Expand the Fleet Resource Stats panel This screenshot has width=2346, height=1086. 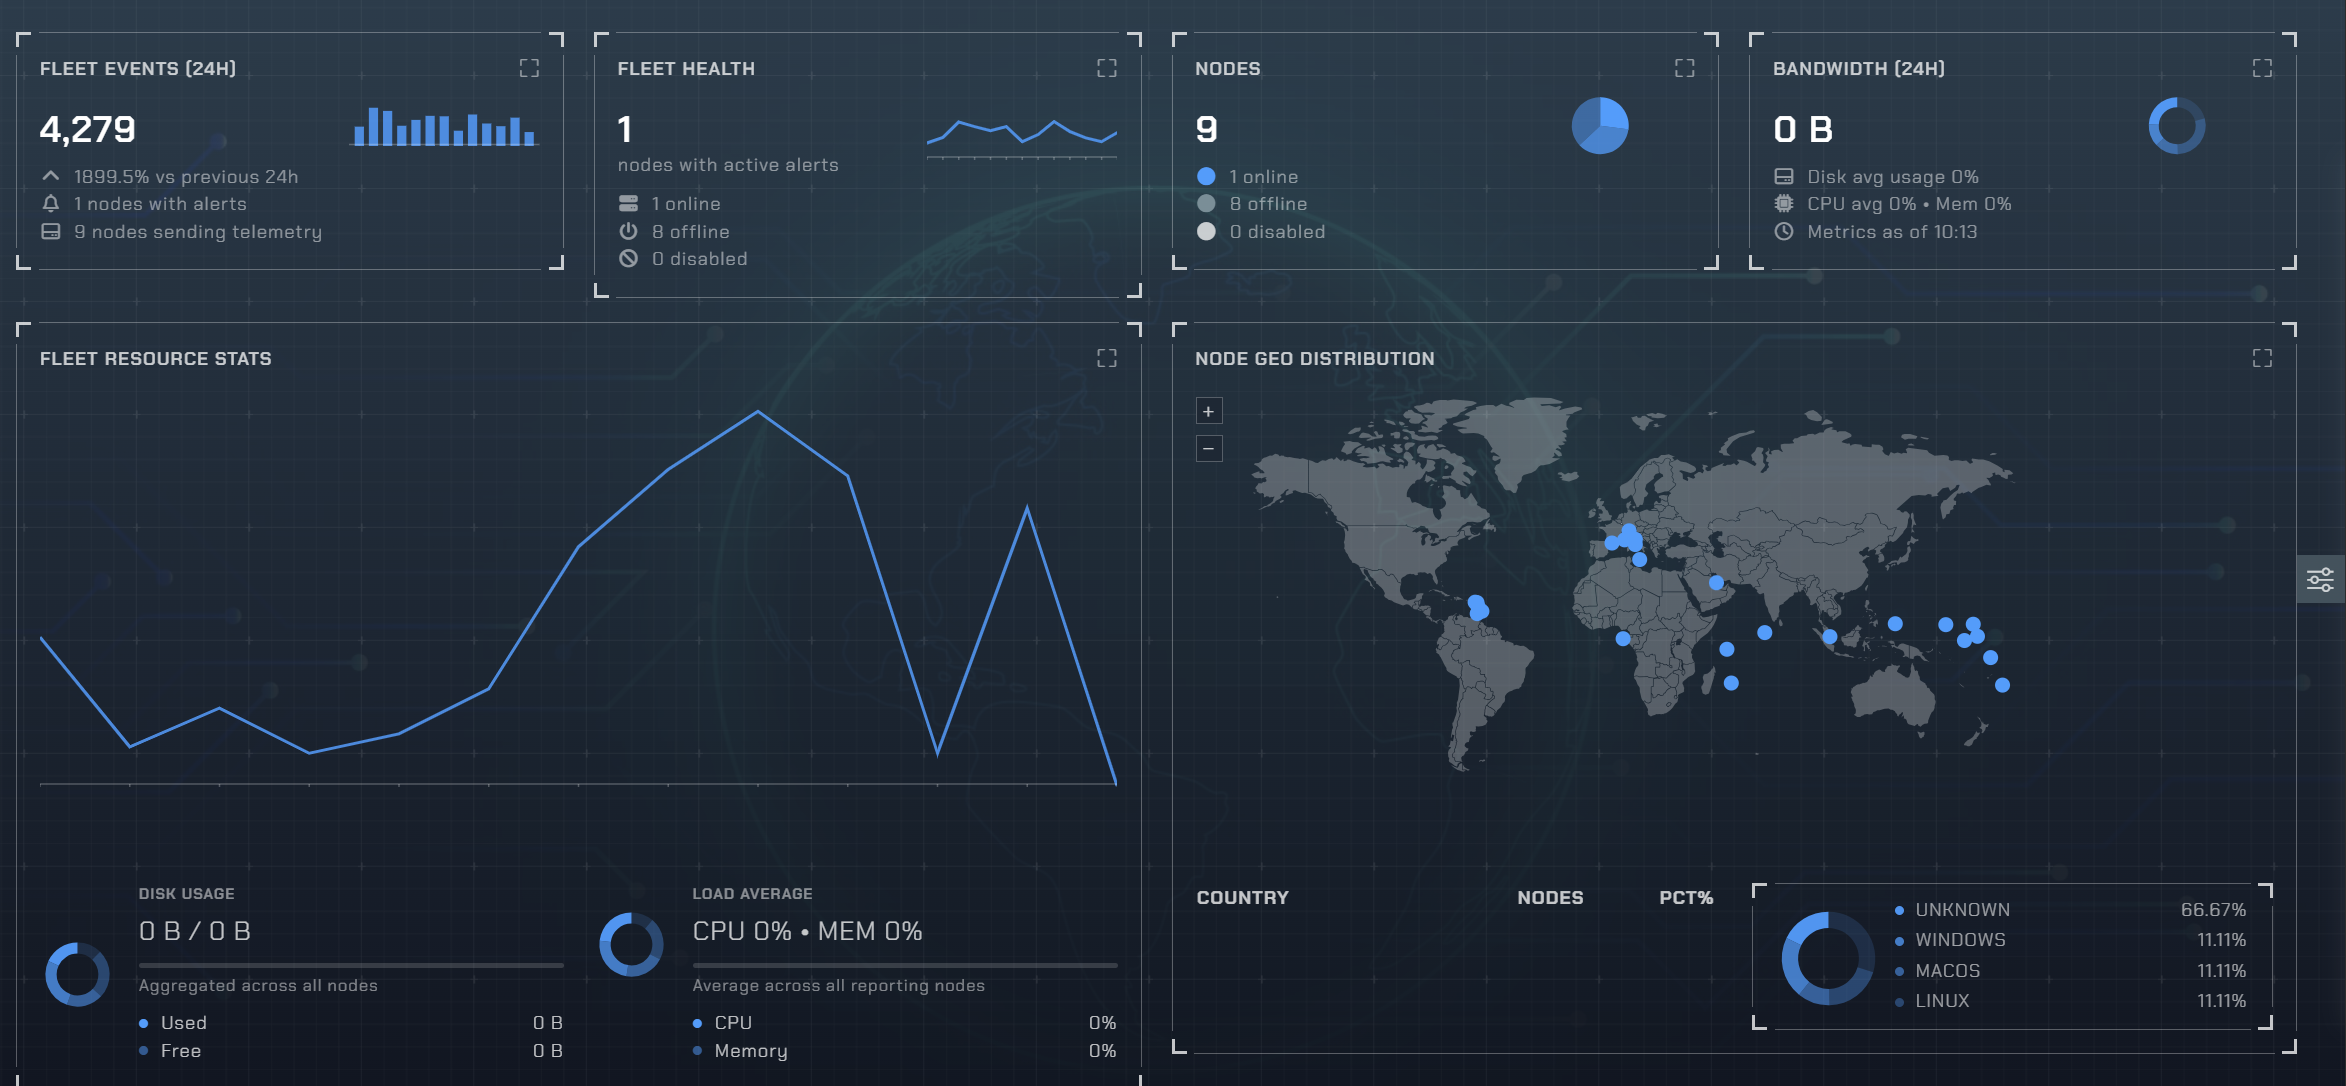(1106, 358)
